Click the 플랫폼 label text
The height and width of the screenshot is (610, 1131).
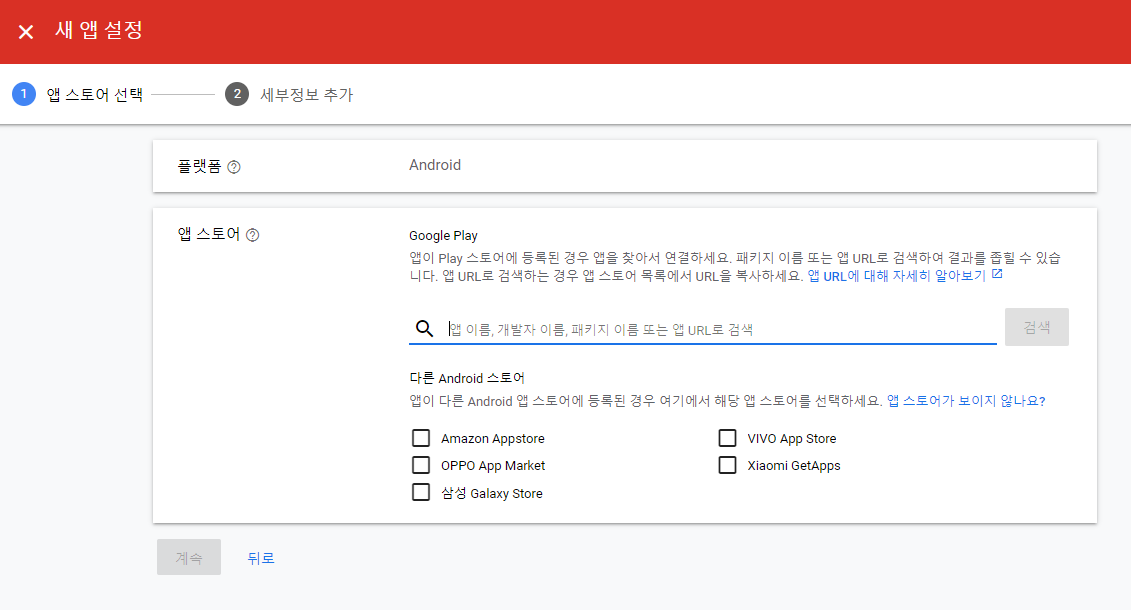pyautogui.click(x=199, y=167)
